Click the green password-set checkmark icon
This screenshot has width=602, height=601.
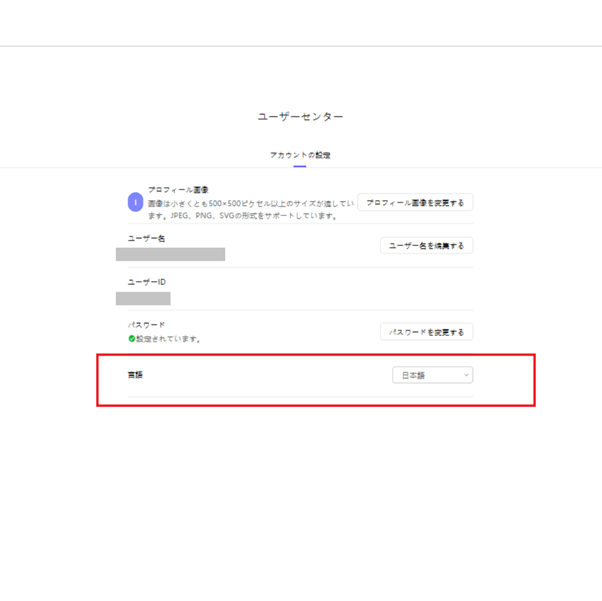(x=131, y=338)
